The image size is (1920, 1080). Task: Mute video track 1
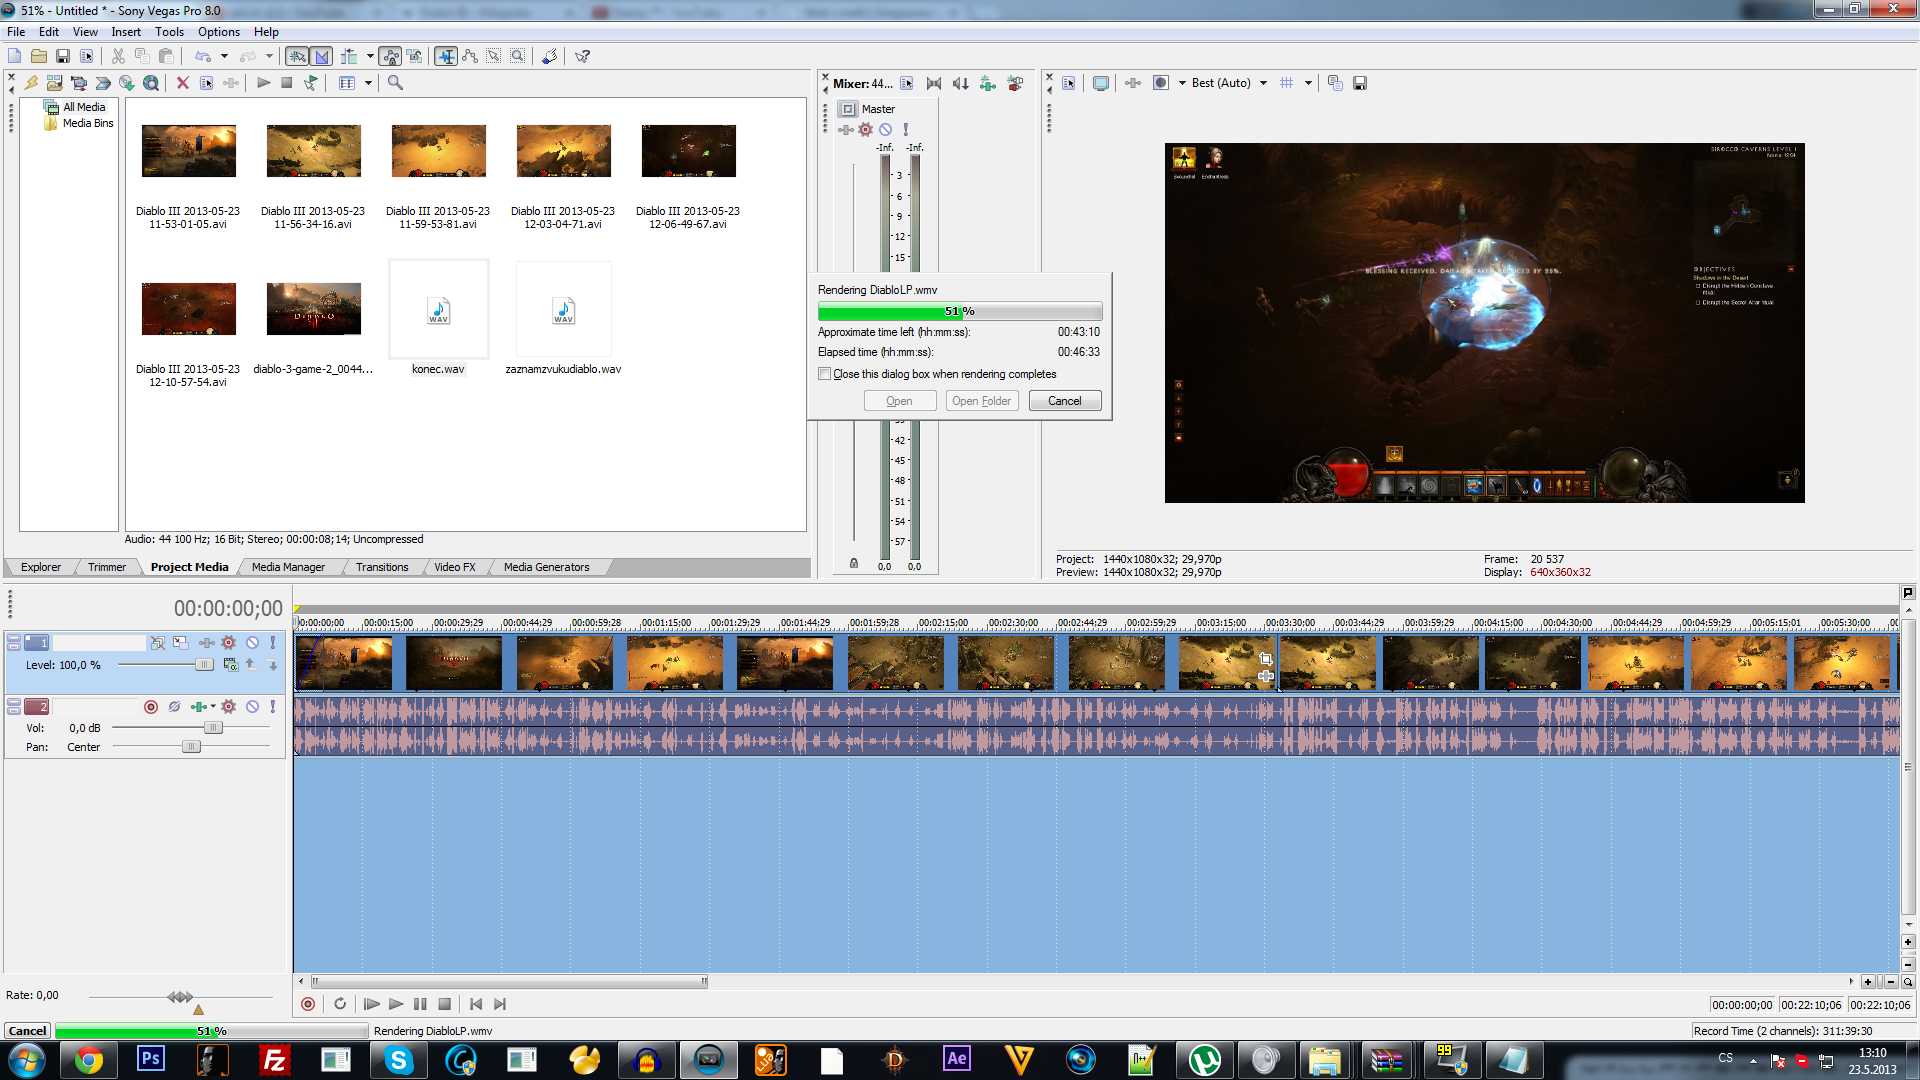coord(253,643)
